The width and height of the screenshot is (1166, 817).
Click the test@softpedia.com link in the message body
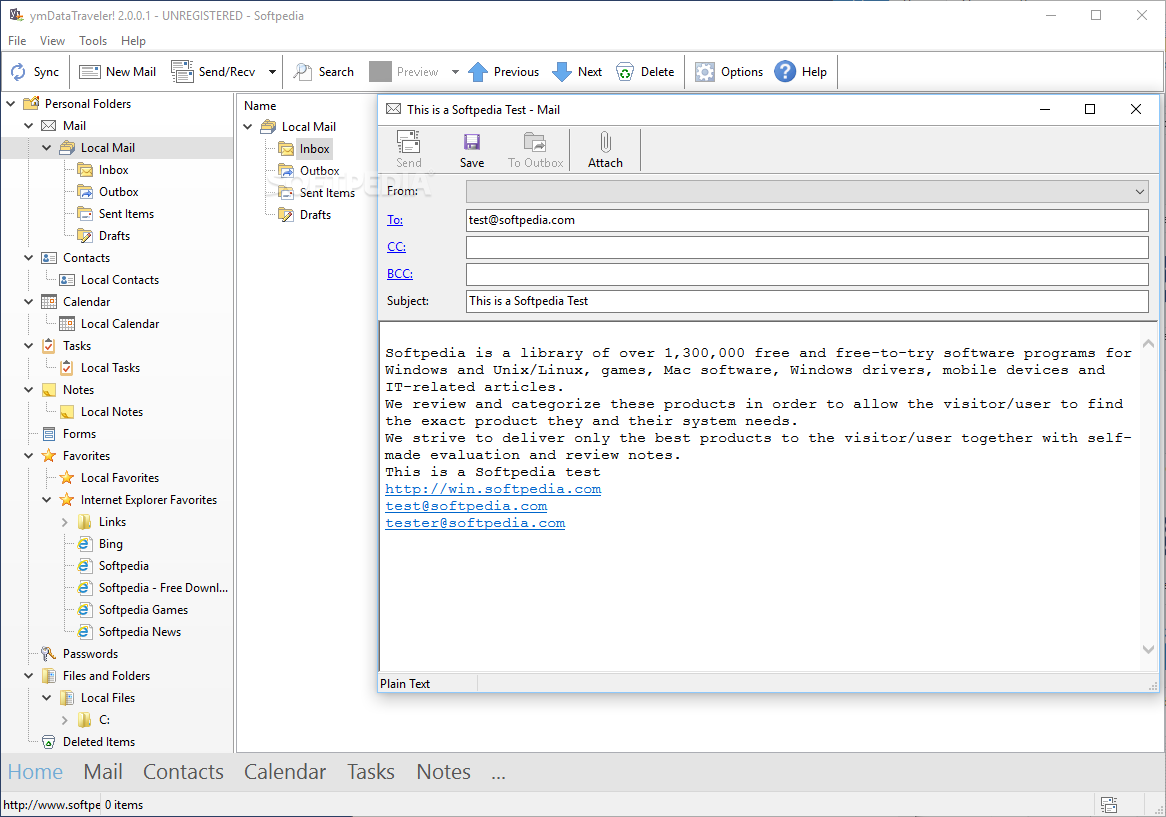(x=466, y=506)
